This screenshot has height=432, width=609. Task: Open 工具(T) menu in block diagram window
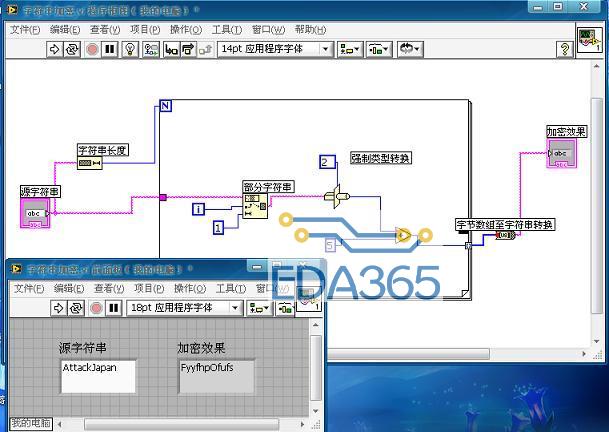coord(227,30)
